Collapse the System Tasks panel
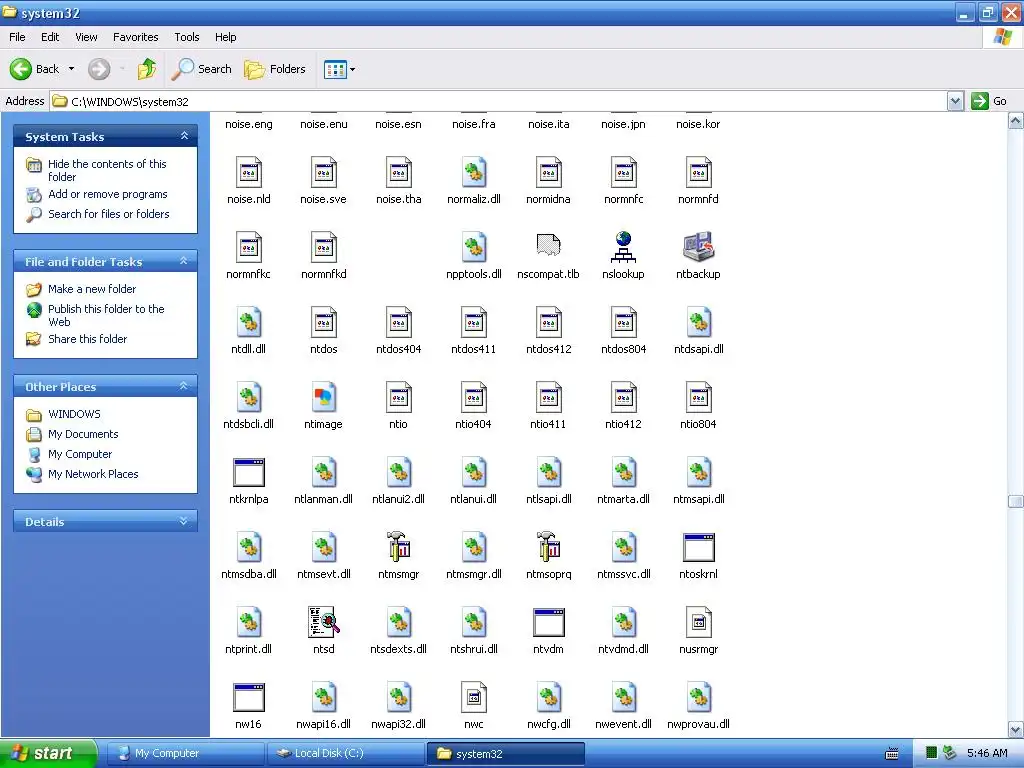 (x=184, y=136)
